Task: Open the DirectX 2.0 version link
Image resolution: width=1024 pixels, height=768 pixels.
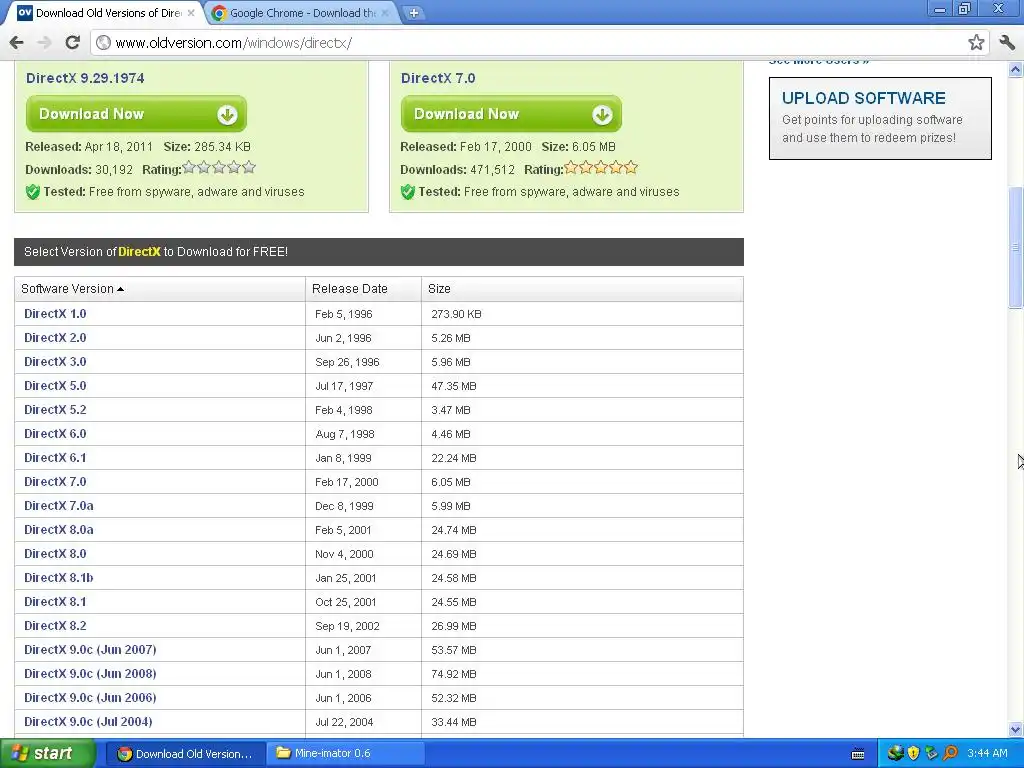Action: click(x=55, y=338)
